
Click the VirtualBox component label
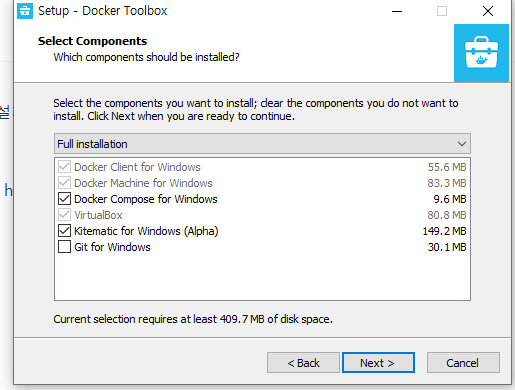tap(98, 215)
